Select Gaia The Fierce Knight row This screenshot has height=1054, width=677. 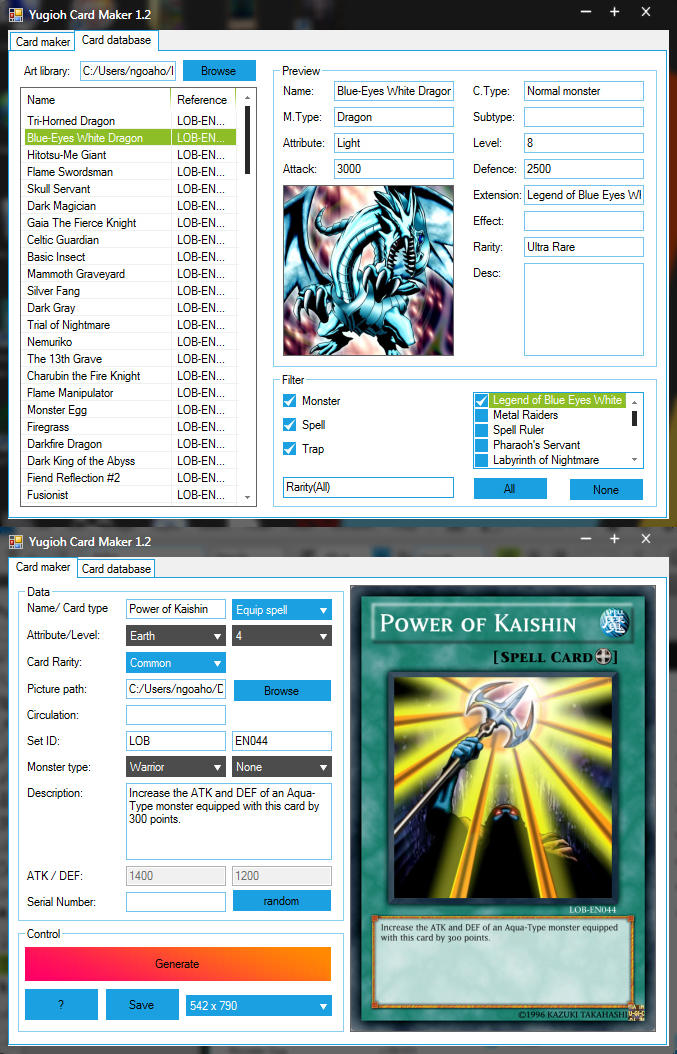coord(129,223)
